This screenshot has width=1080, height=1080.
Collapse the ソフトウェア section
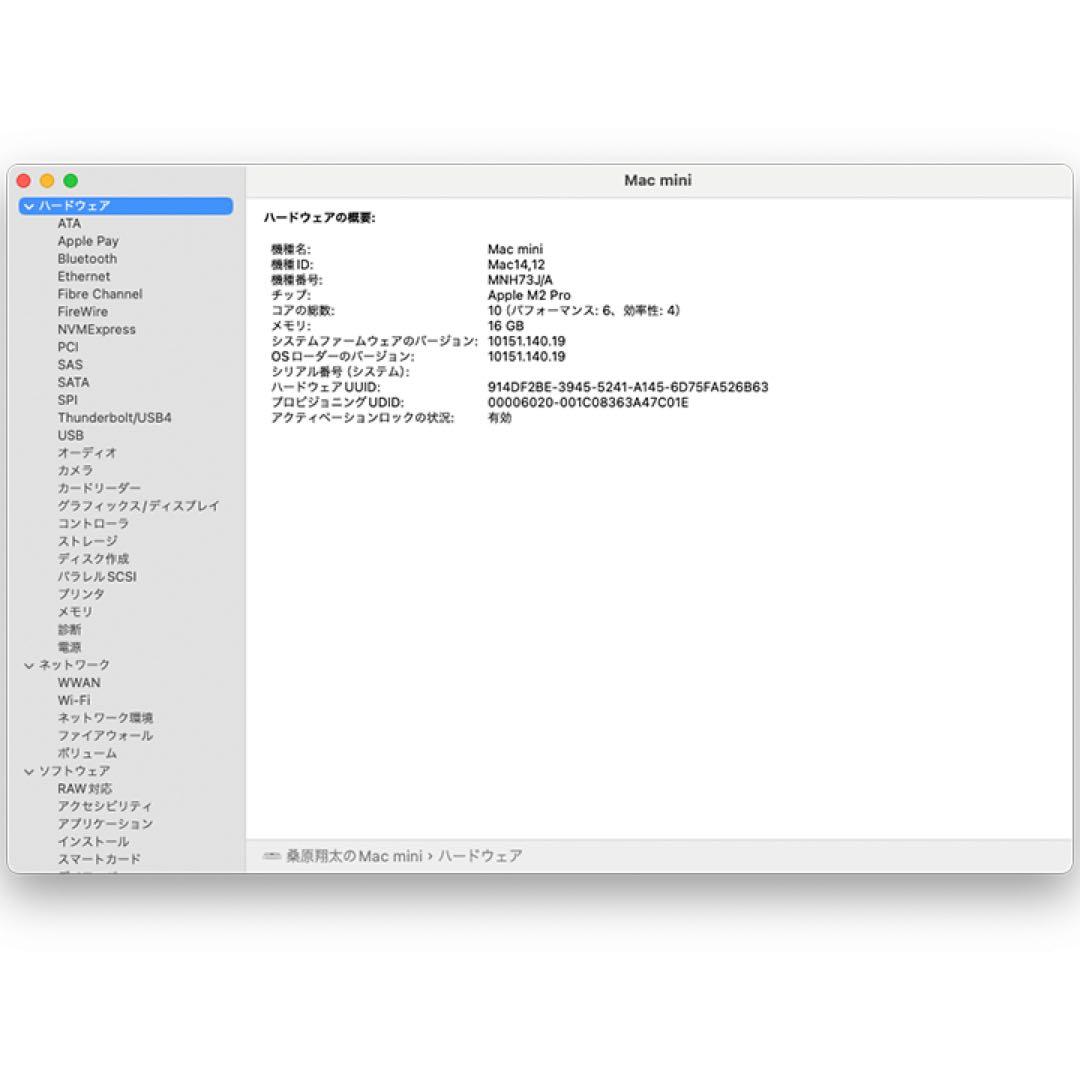click(27, 771)
